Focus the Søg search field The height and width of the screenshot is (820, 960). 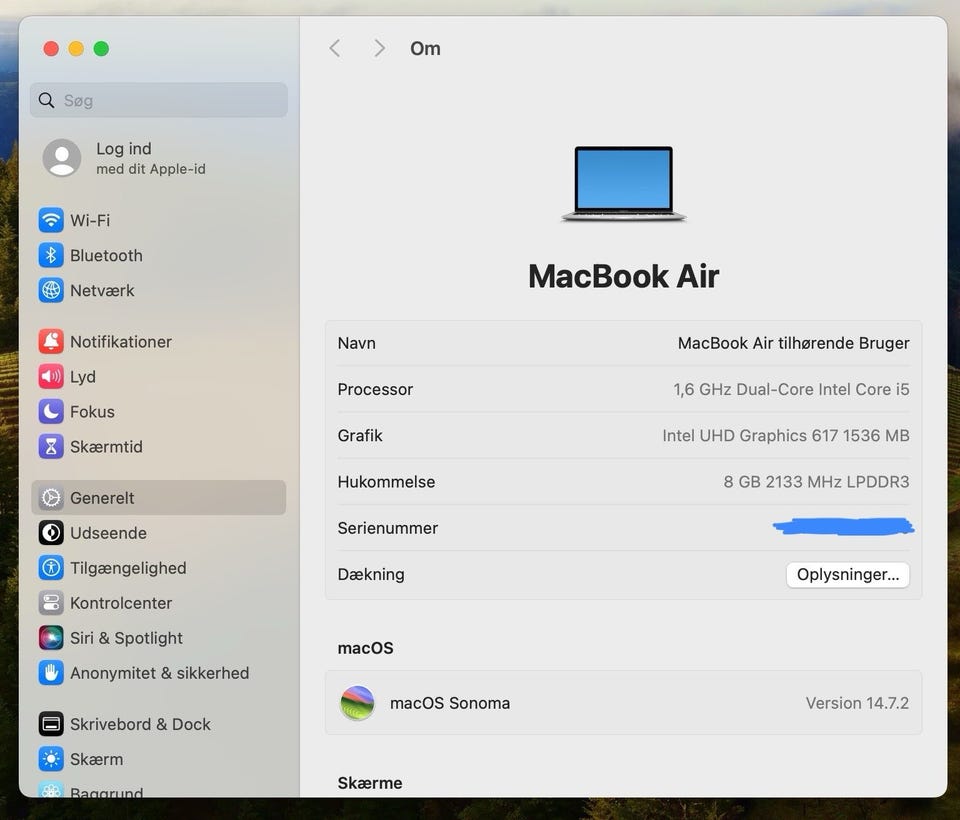[159, 100]
